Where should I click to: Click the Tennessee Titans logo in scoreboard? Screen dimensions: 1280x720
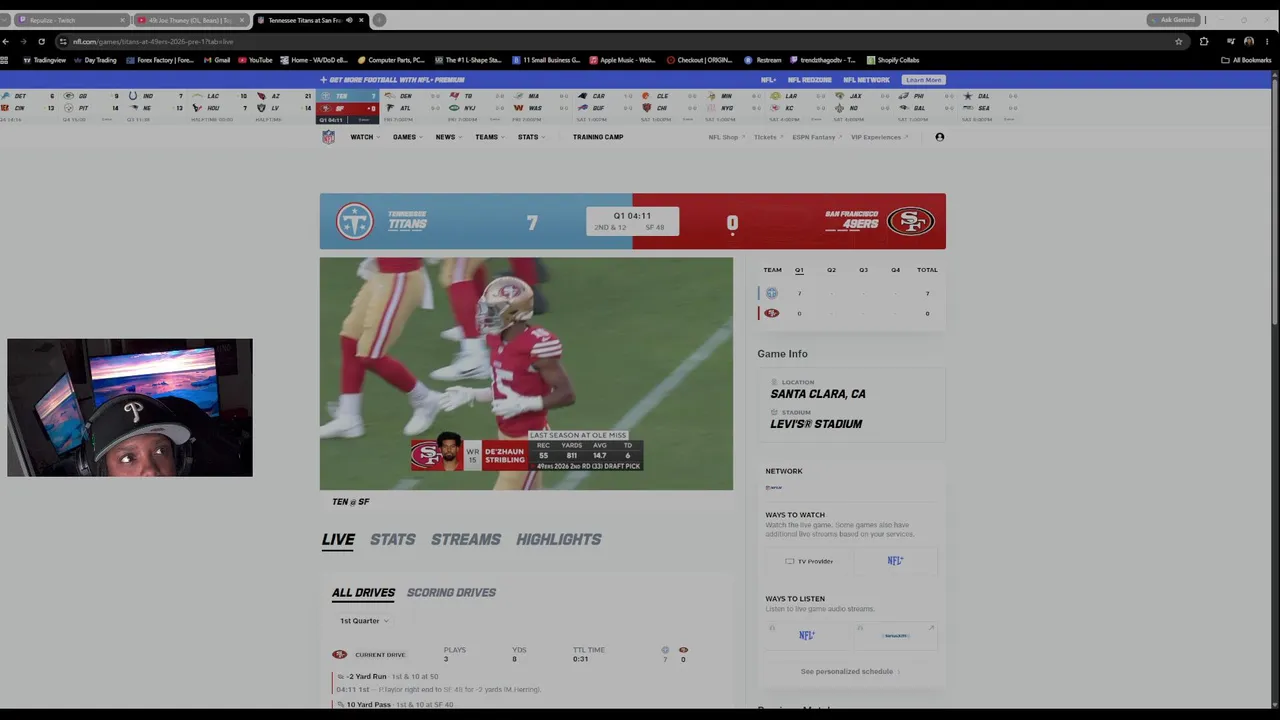click(354, 221)
